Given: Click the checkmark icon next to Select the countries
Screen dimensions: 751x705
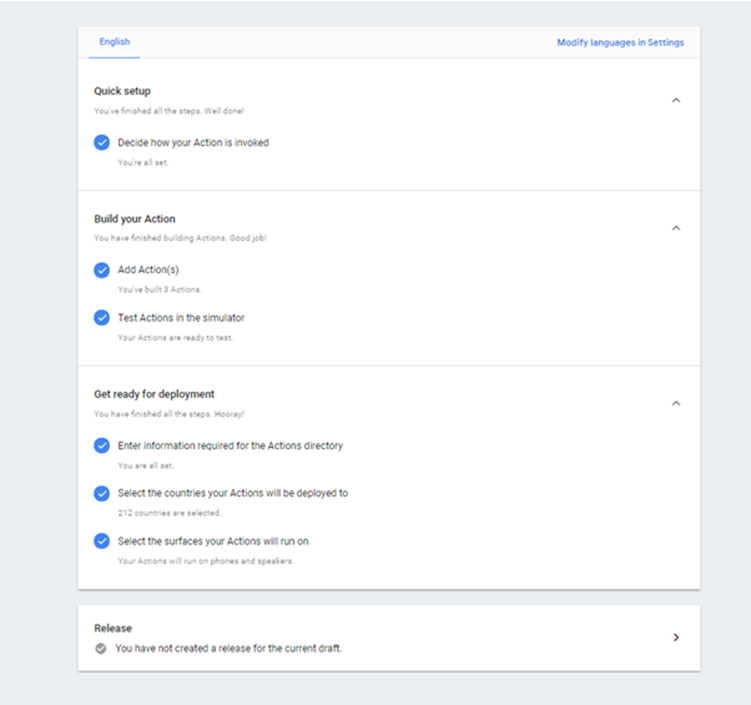Looking at the screenshot, I should pyautogui.click(x=102, y=494).
